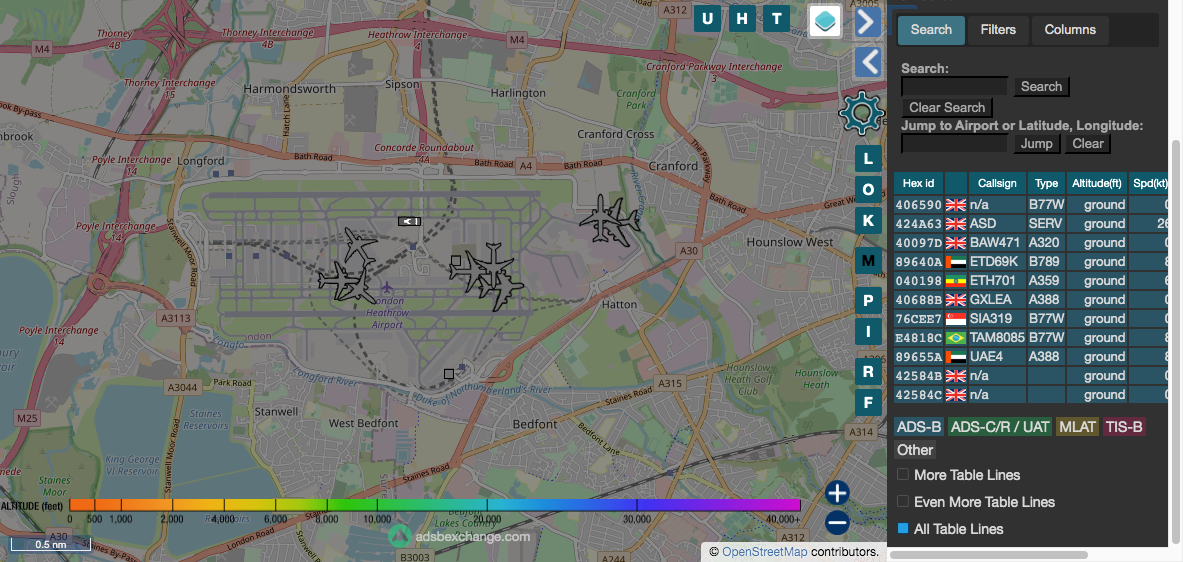This screenshot has height=562, width=1183.
Task: Click the H map toggle button
Action: click(742, 19)
